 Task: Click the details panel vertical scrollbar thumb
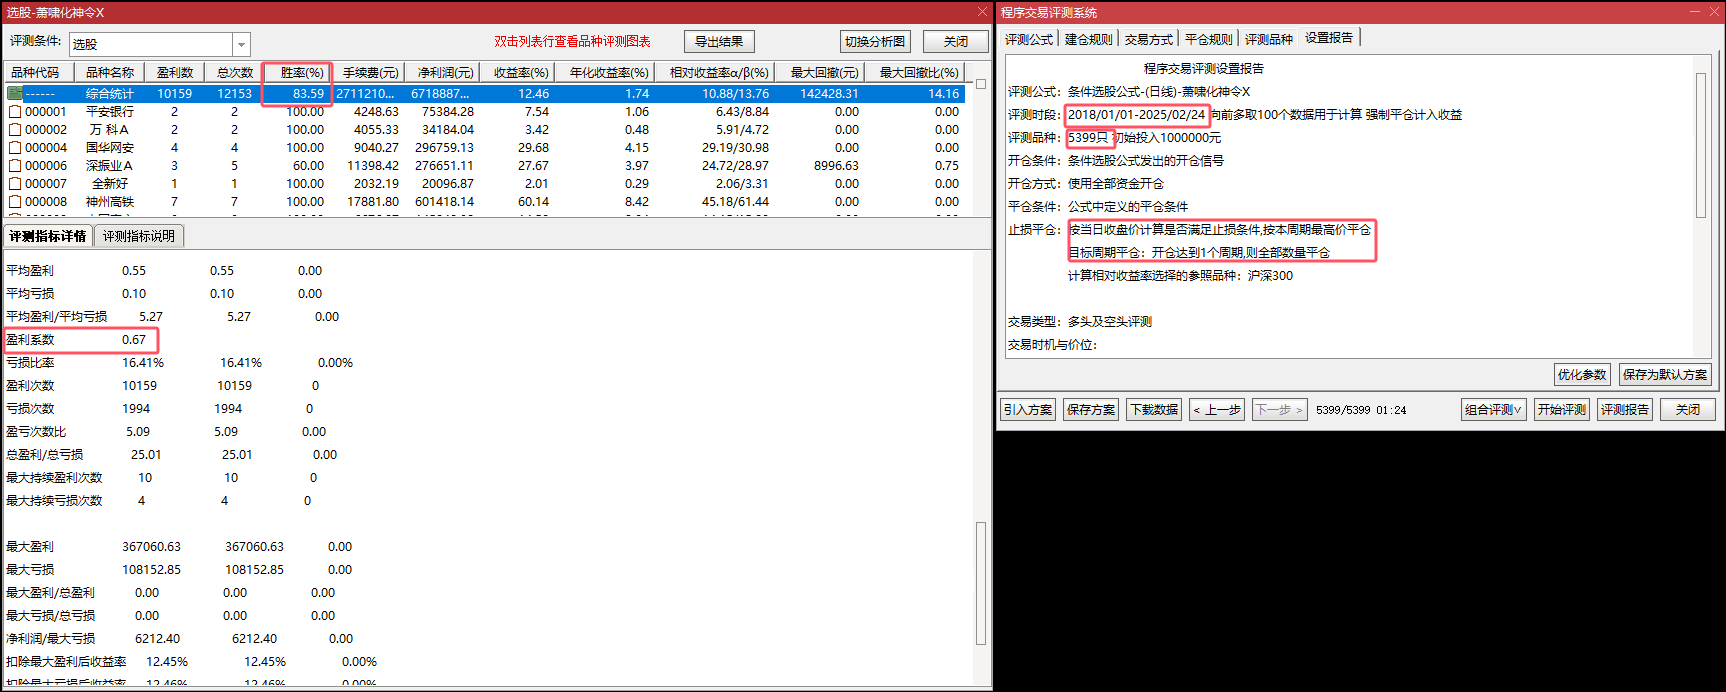point(981,583)
